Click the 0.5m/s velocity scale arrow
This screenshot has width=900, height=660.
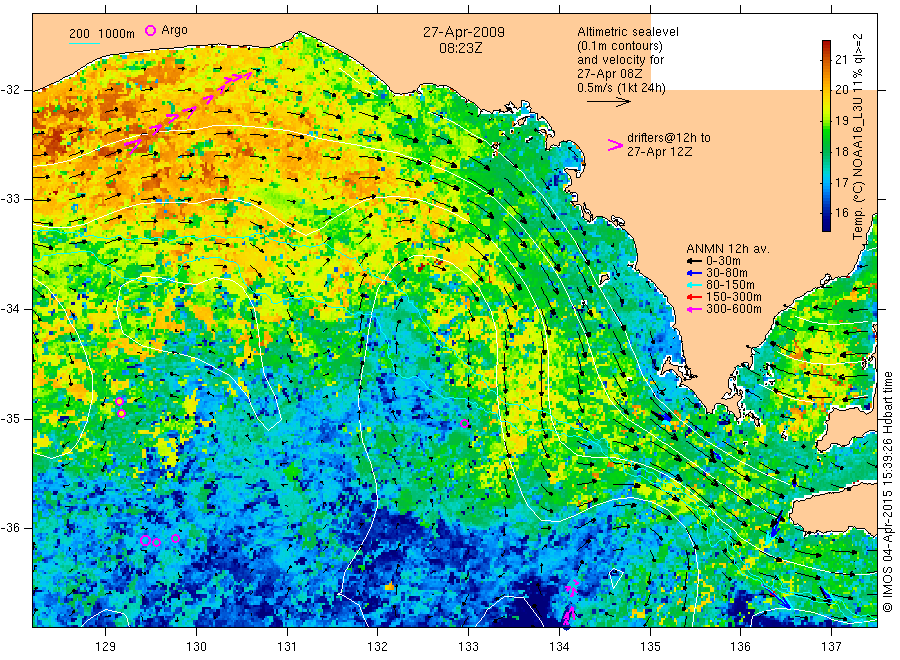click(608, 102)
